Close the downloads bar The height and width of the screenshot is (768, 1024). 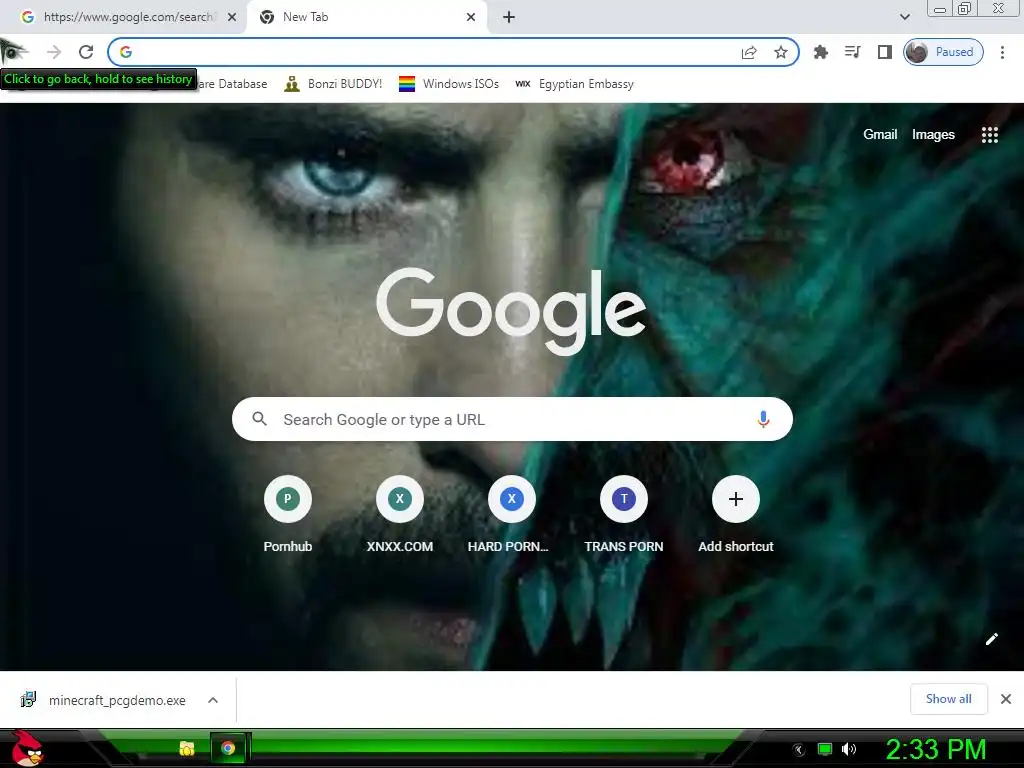click(x=1006, y=699)
